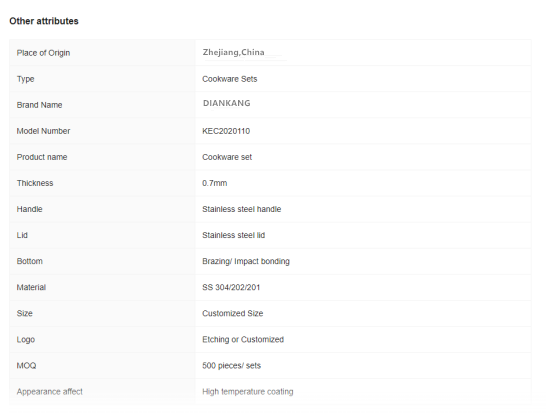Image resolution: width=554 pixels, height=417 pixels.
Task: Click the Zhejiang, China value
Action: pyautogui.click(x=233, y=52)
